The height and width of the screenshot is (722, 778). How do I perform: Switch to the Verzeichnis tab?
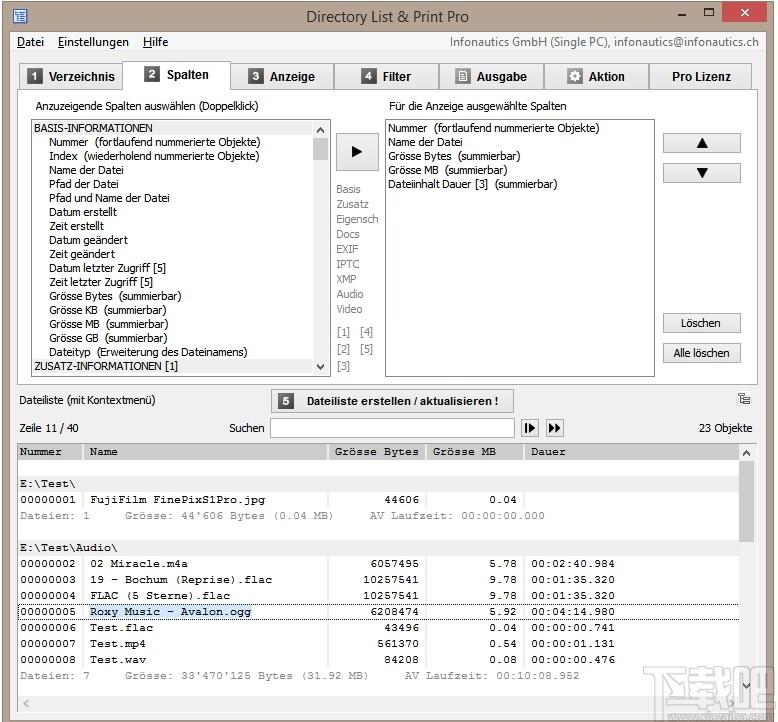pyautogui.click(x=71, y=76)
